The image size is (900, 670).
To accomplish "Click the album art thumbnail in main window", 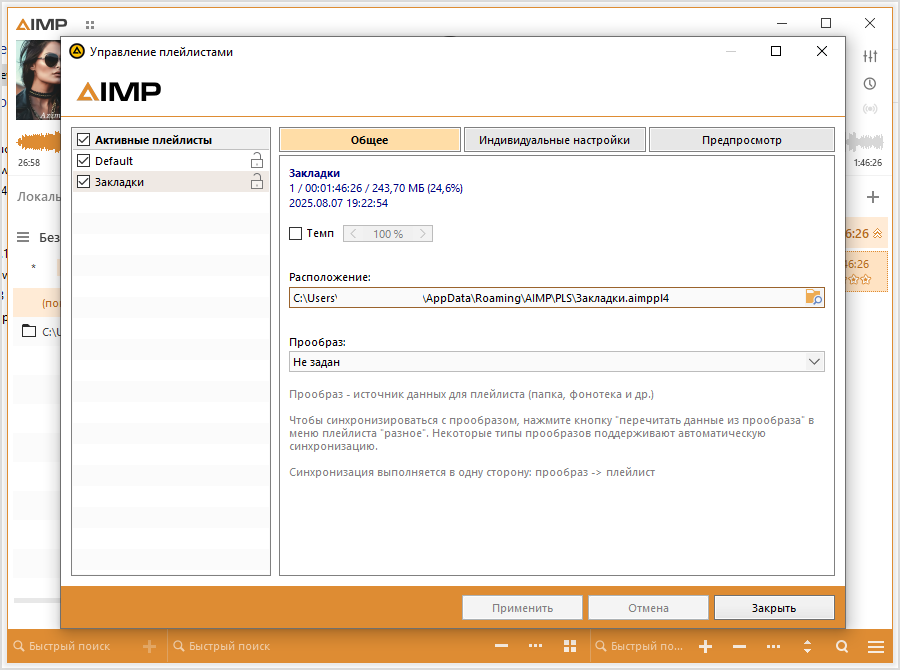I will [38, 80].
